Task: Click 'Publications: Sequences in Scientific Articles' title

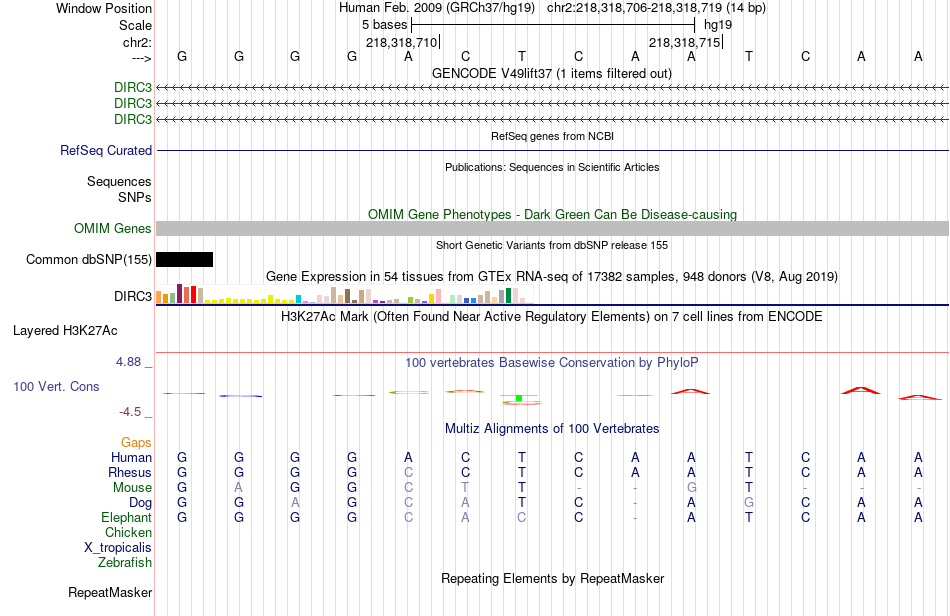Action: coord(552,167)
